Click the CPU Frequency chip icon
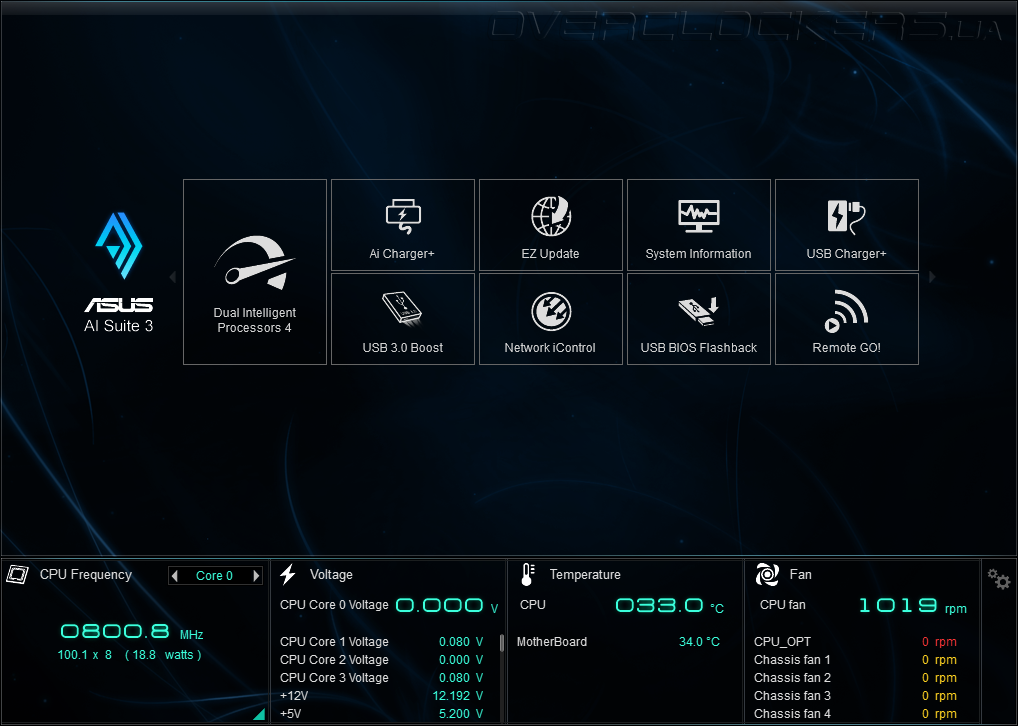 click(18, 575)
